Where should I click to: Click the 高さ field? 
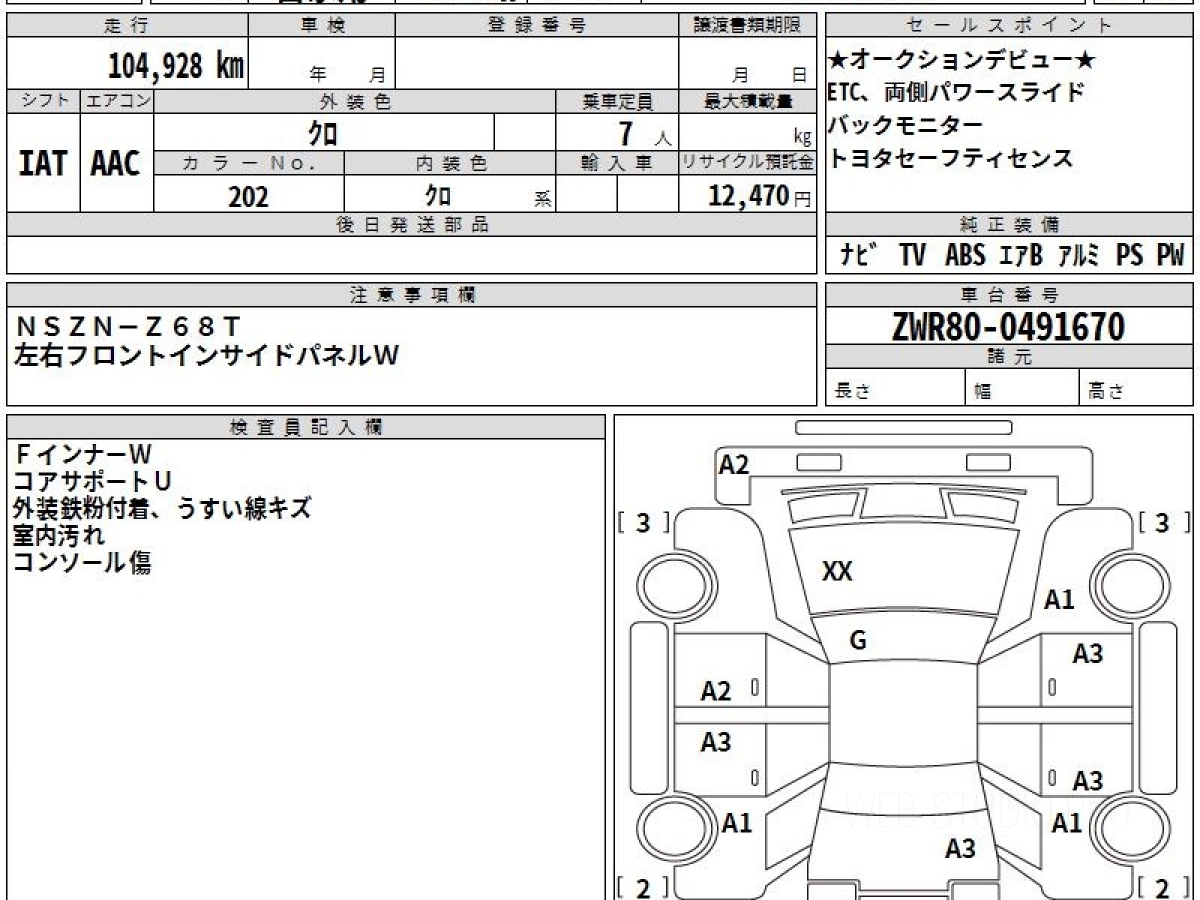(x=1135, y=388)
